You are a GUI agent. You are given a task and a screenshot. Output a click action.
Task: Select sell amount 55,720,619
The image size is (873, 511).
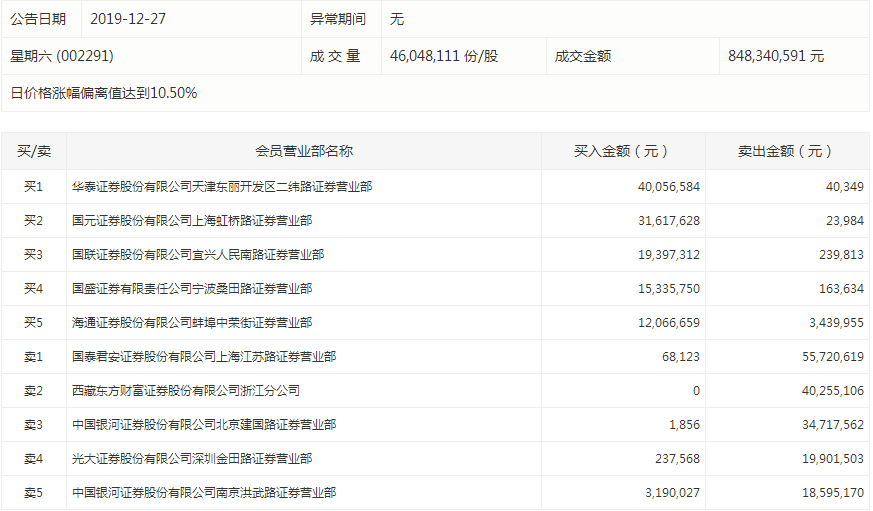(833, 356)
